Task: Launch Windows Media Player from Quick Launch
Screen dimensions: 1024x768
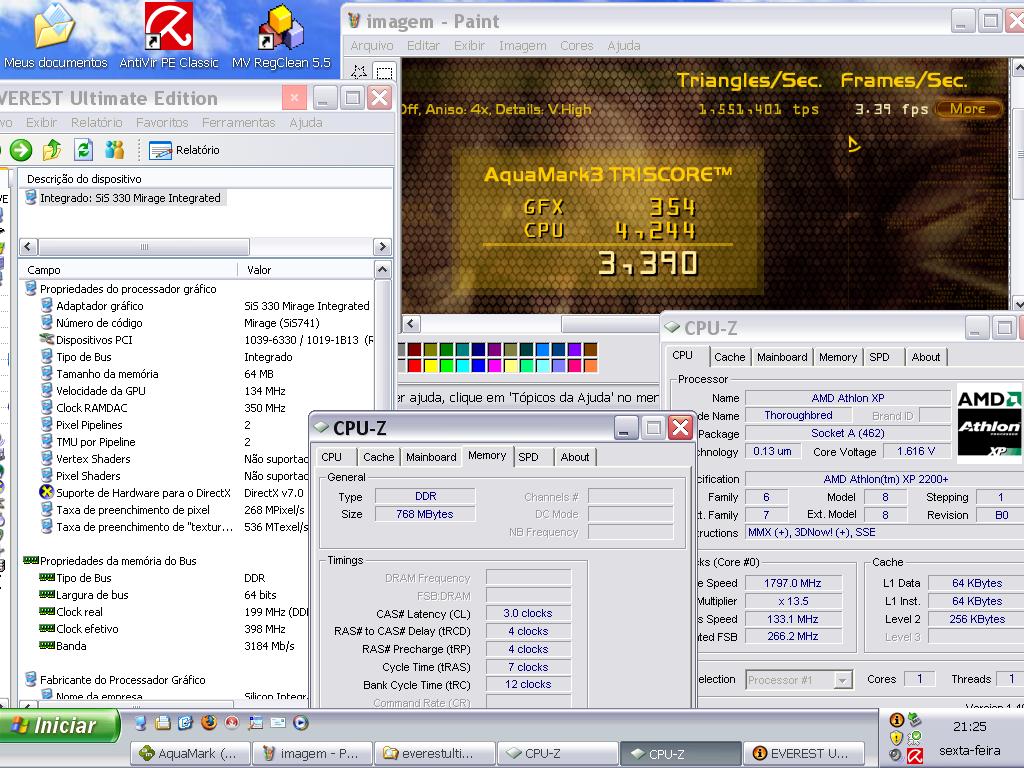Action: 300,722
